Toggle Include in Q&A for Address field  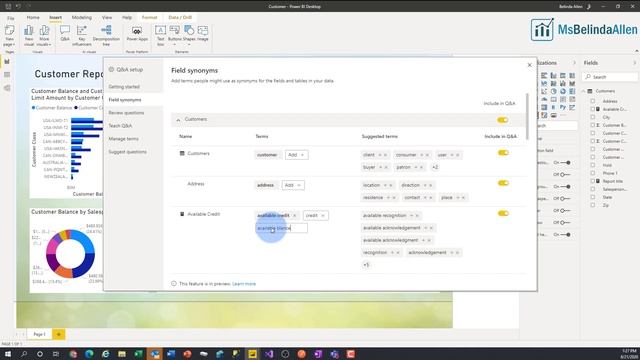[503, 183]
